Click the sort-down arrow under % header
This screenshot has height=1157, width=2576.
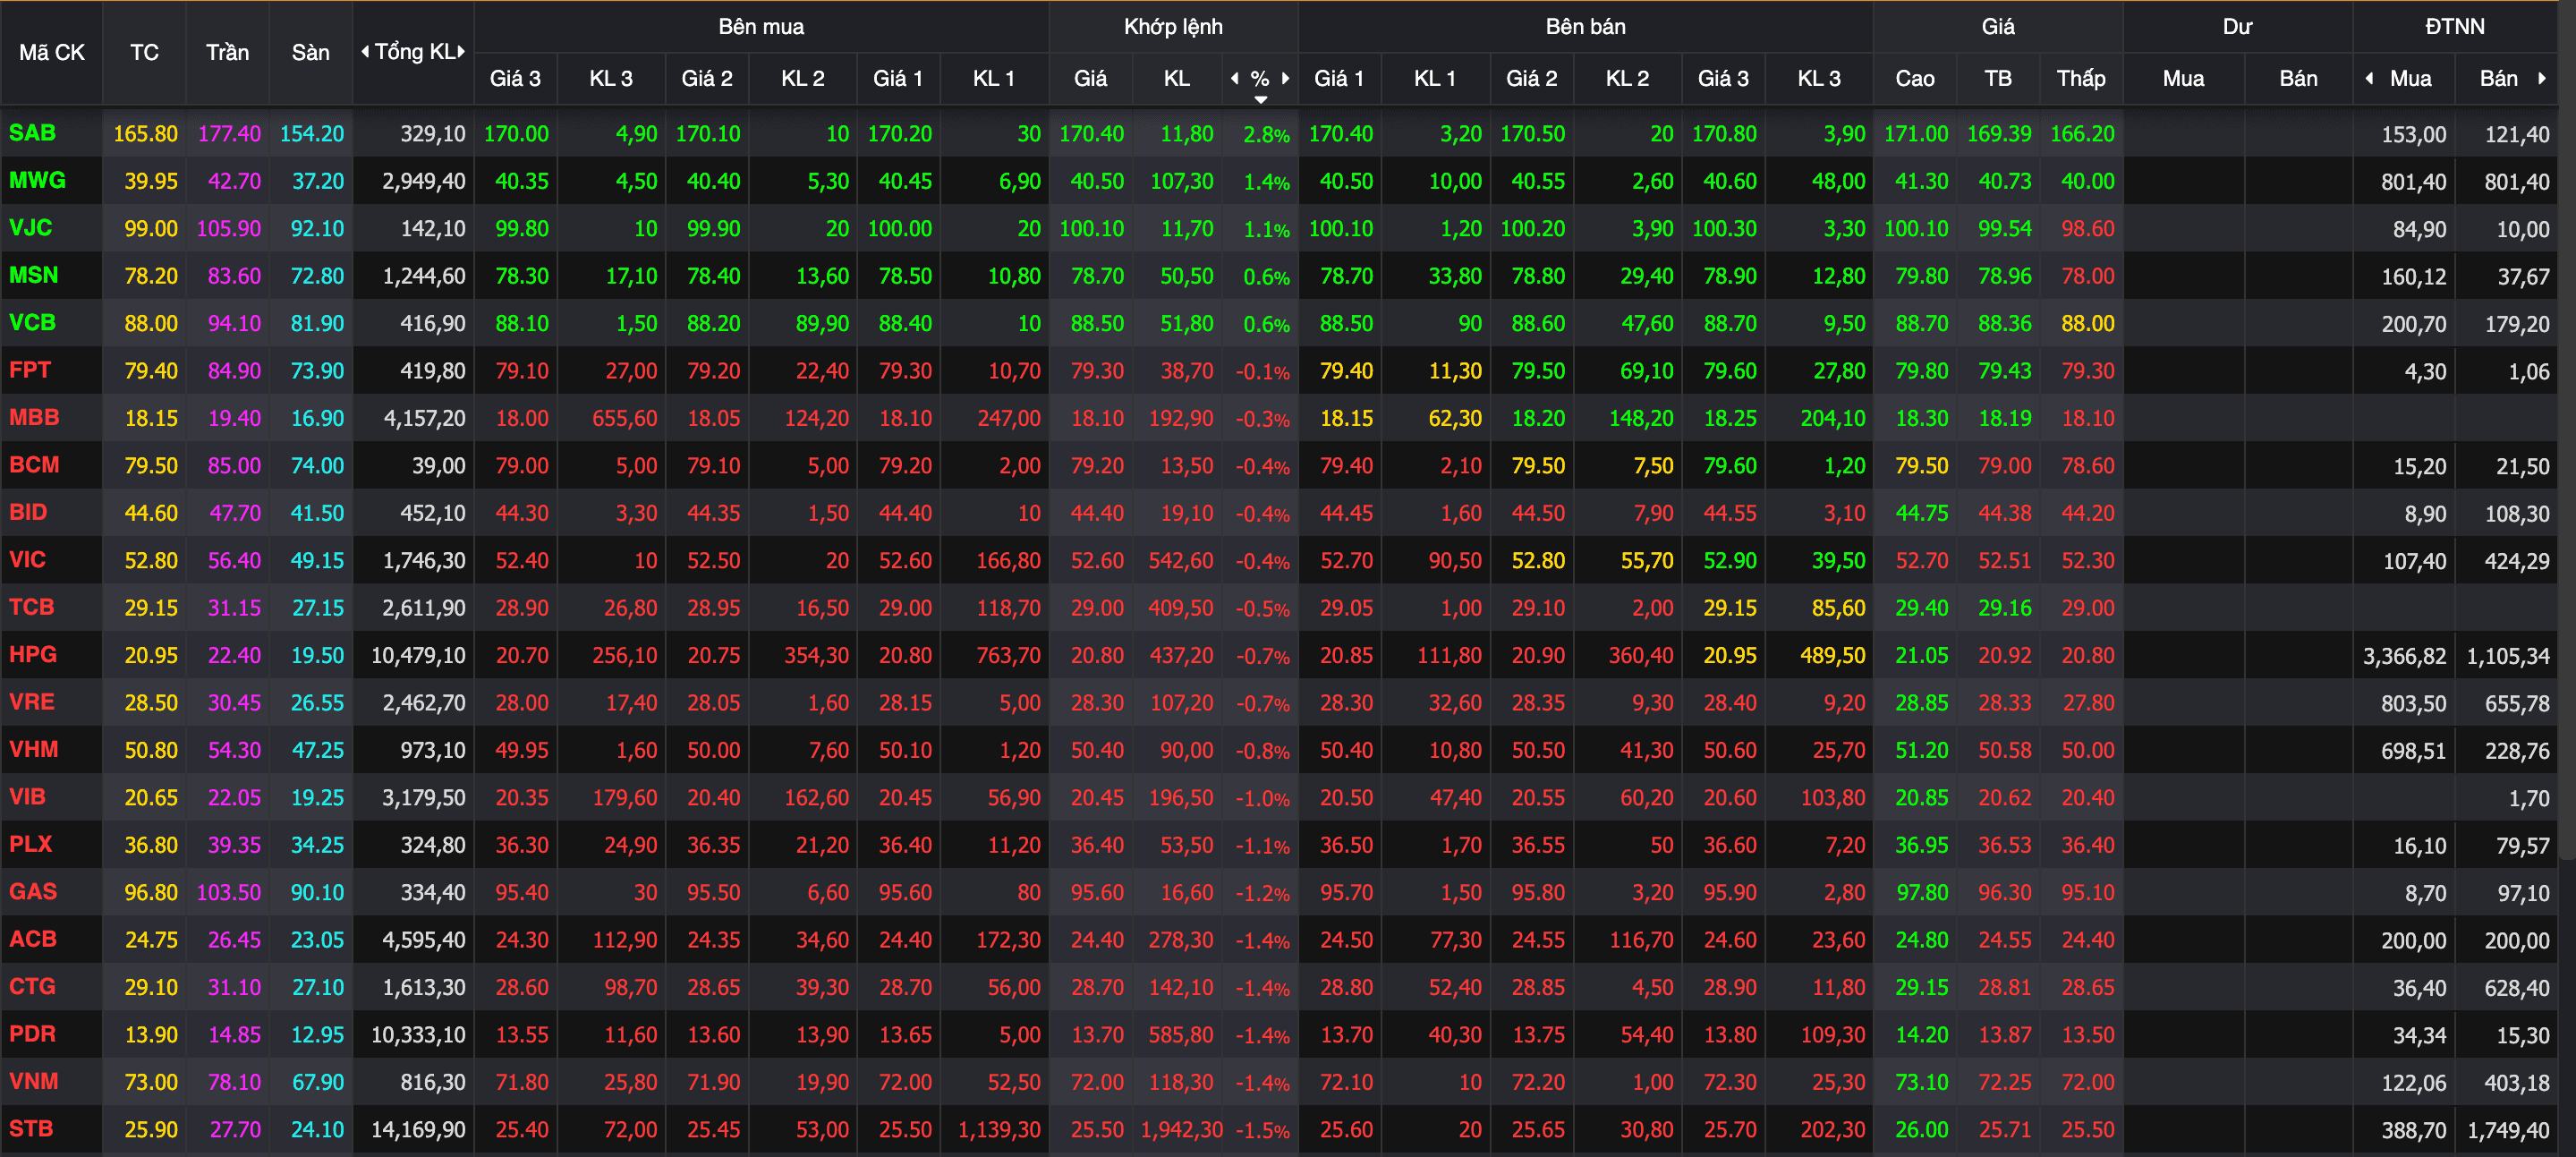click(x=1261, y=99)
